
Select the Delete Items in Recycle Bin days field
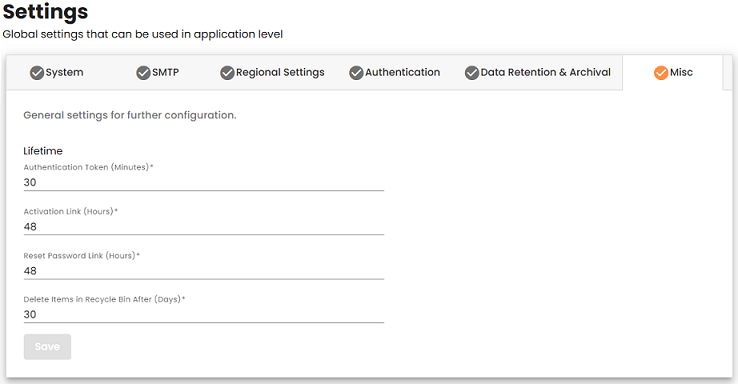204,314
